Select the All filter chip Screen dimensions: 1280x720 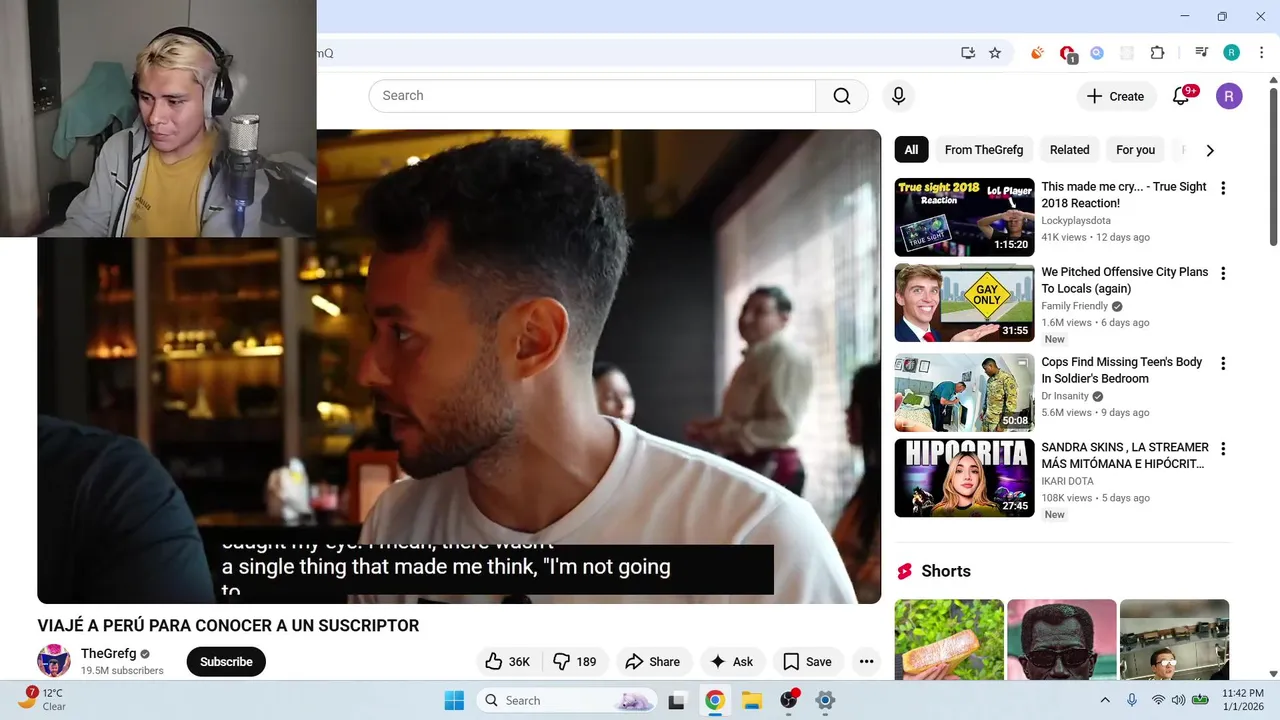click(x=911, y=150)
